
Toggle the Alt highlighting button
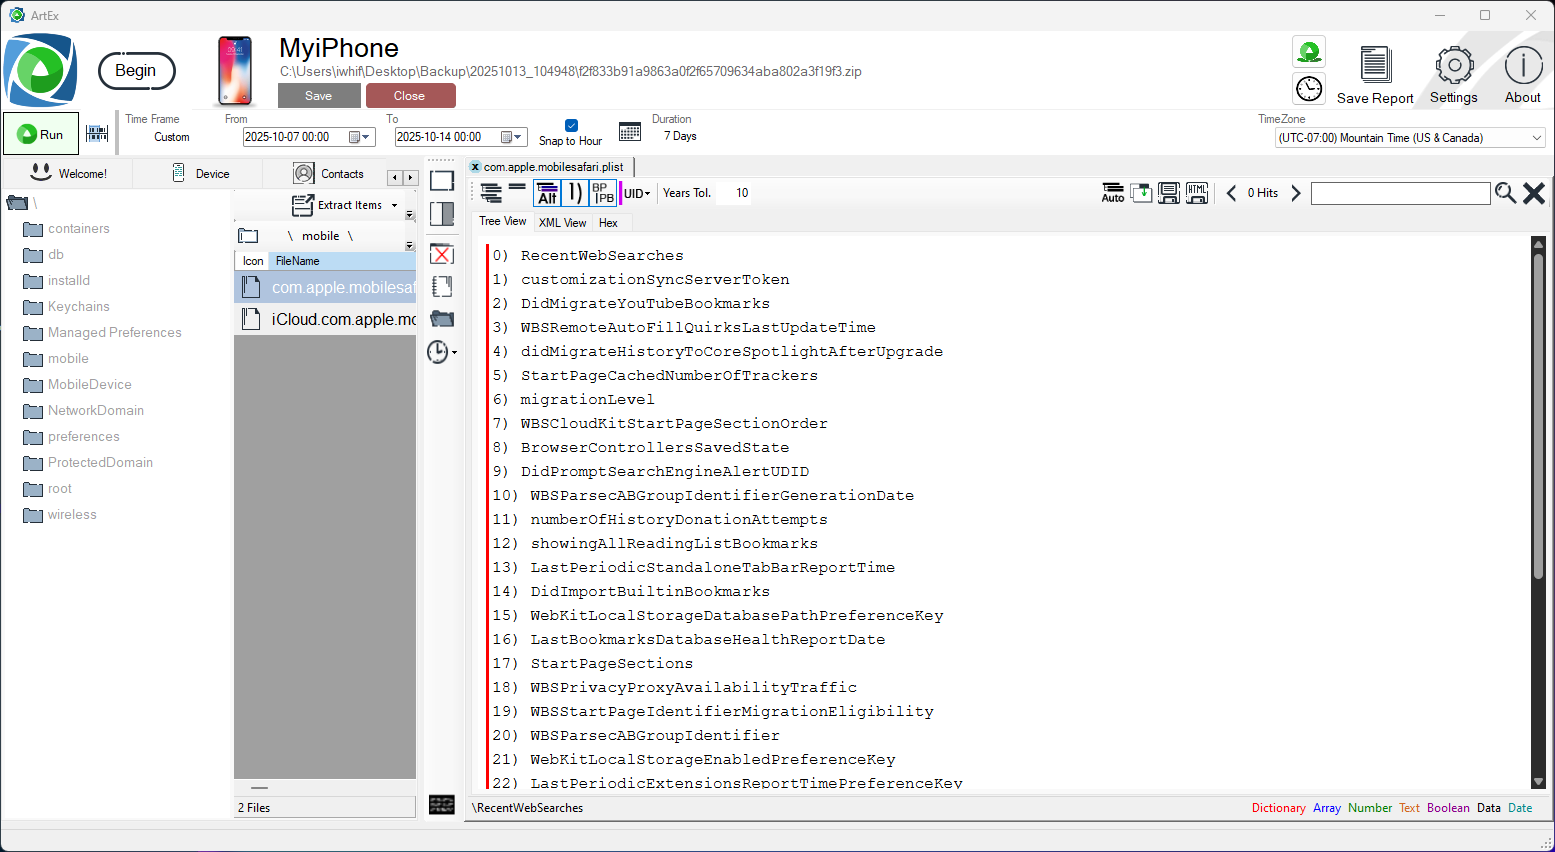547,193
